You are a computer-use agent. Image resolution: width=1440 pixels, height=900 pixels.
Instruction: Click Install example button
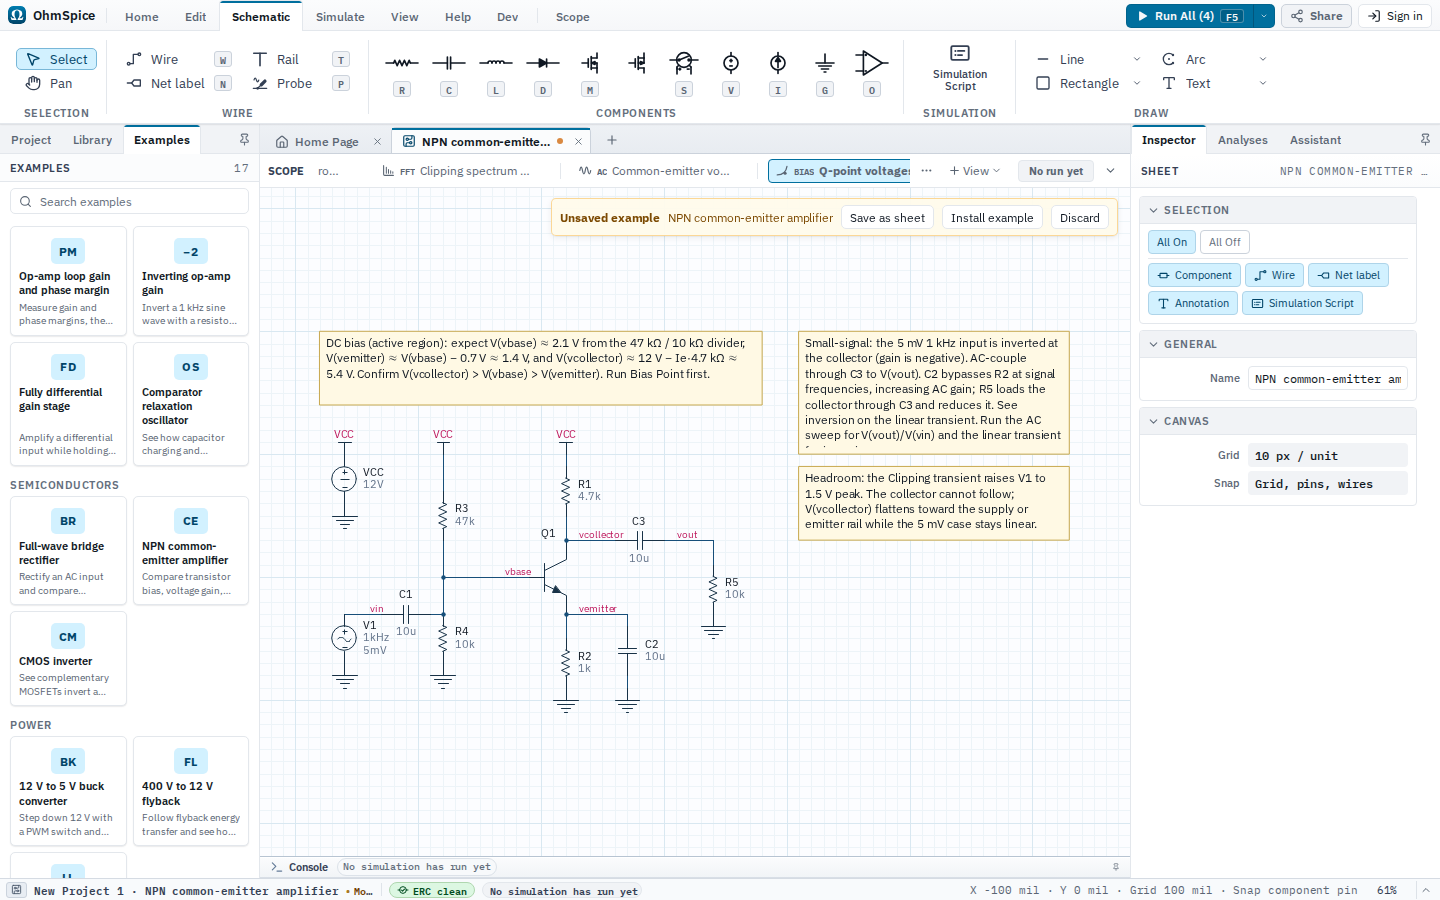pyautogui.click(x=992, y=218)
